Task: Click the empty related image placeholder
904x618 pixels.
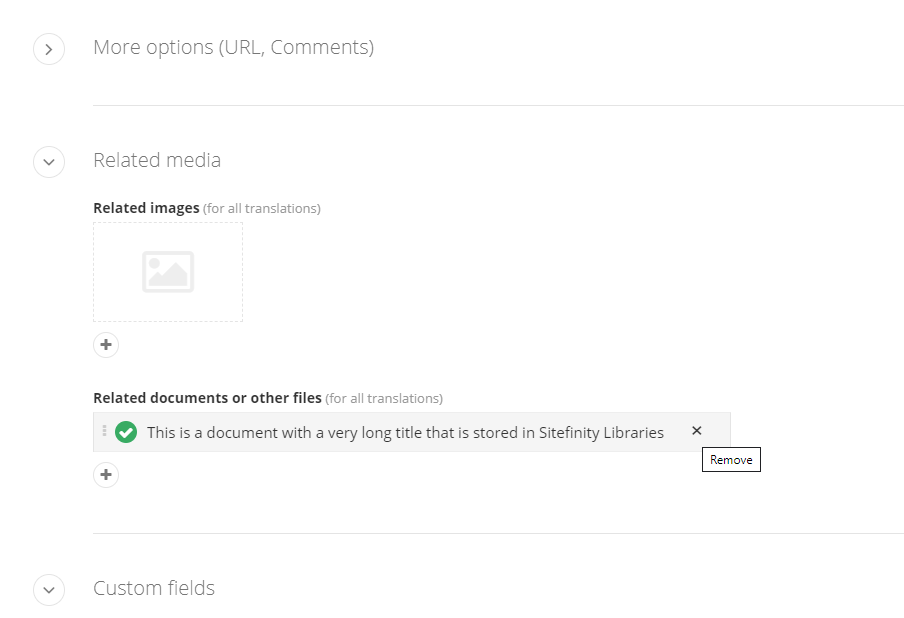Action: 168,272
